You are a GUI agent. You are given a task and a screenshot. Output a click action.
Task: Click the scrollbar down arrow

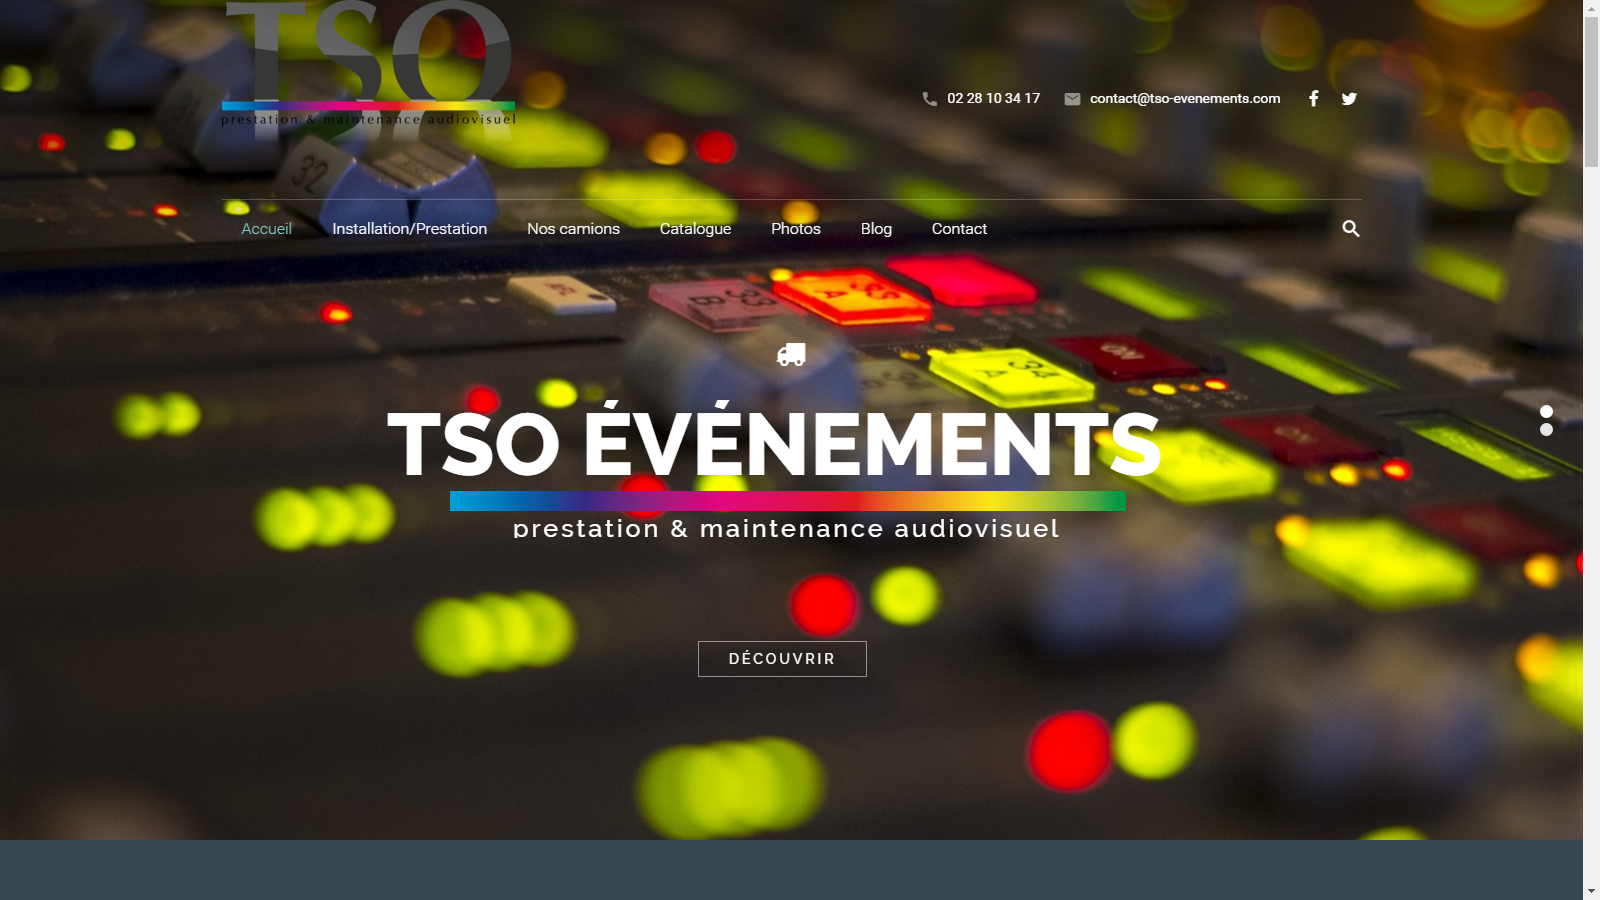click(1591, 891)
